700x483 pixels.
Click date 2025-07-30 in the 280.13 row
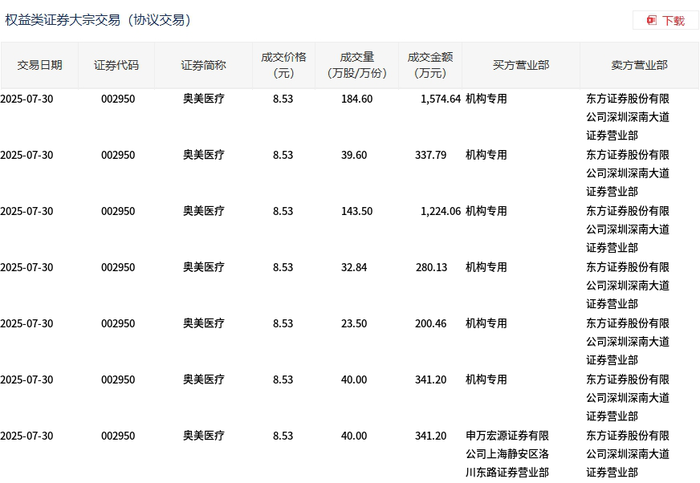(27, 267)
